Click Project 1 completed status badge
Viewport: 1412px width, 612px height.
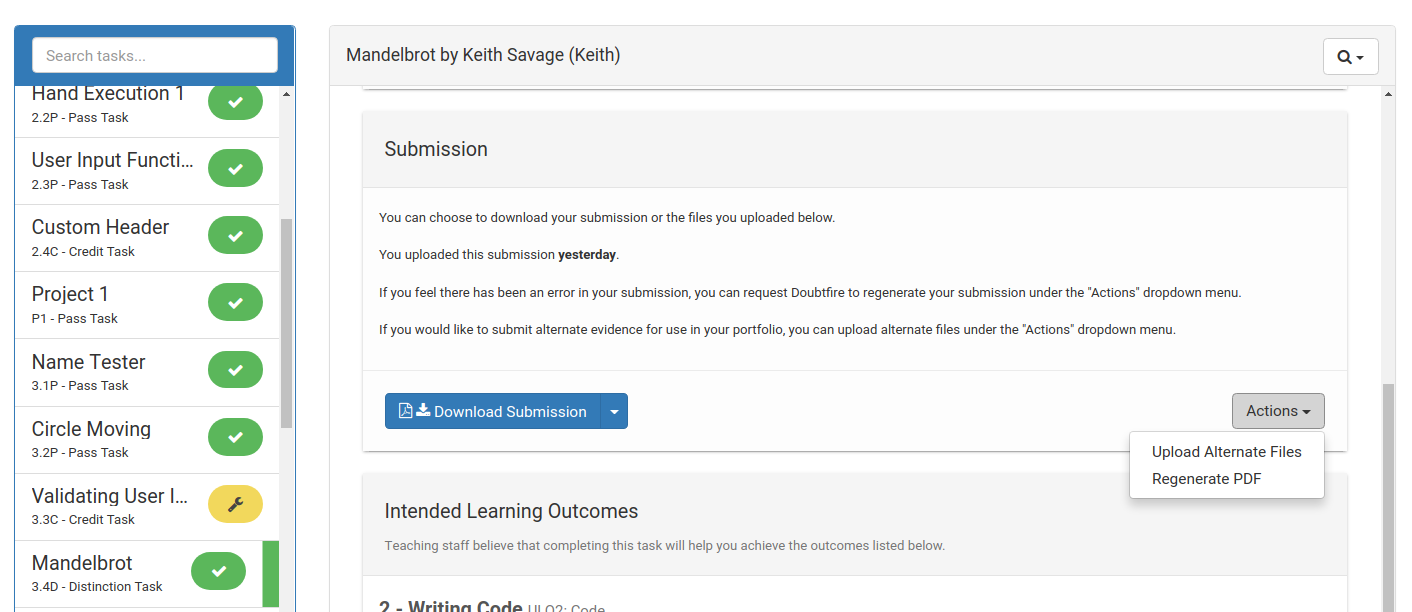click(235, 303)
